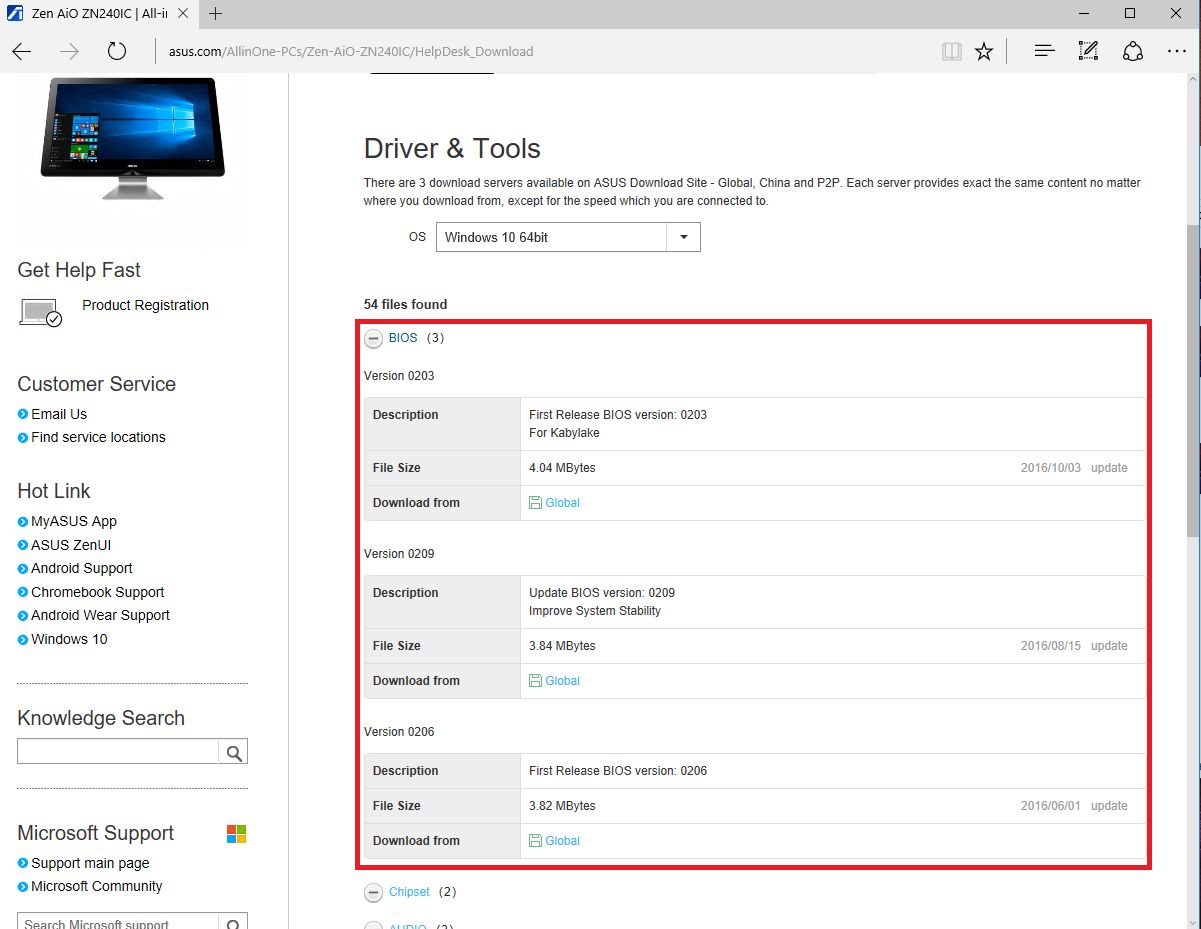Click the 'Customer Service' heading
Image resolution: width=1201 pixels, height=929 pixels.
pos(97,384)
